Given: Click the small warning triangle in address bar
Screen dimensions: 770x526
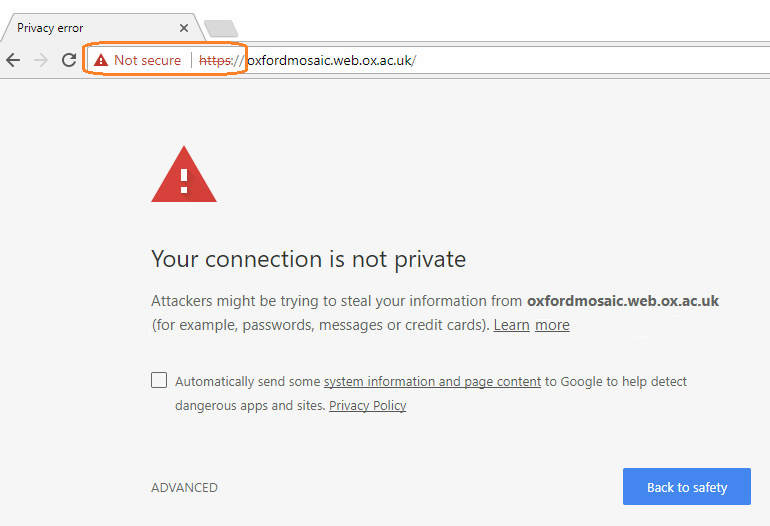Looking at the screenshot, I should [100, 60].
